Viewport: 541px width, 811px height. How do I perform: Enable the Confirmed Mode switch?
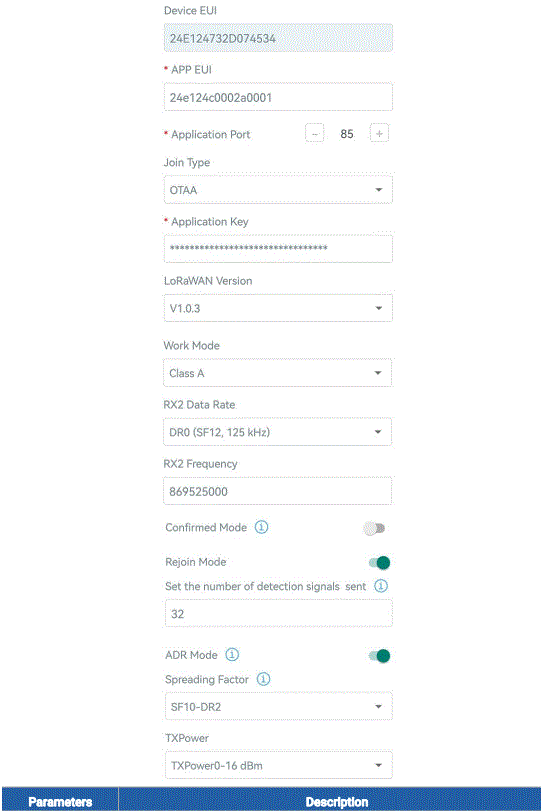374,528
